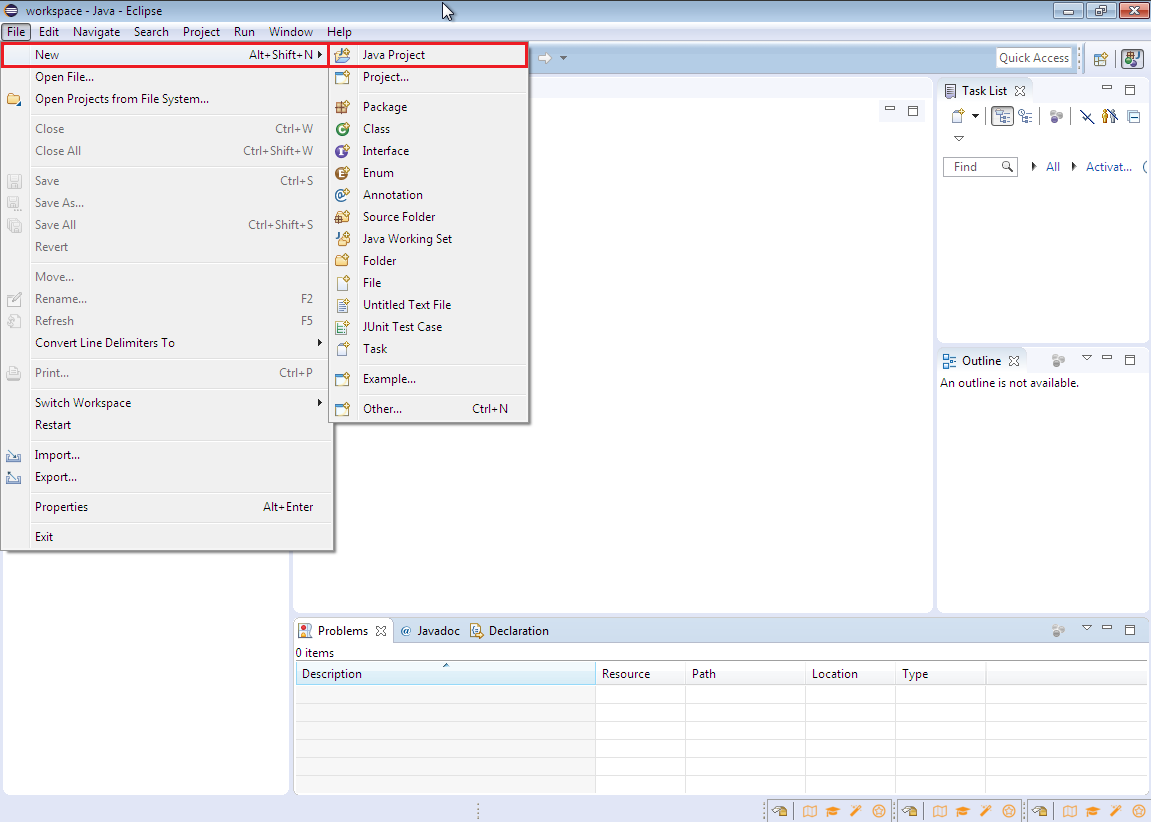Open Other... new wizard list
The width and height of the screenshot is (1151, 822).
[429, 409]
